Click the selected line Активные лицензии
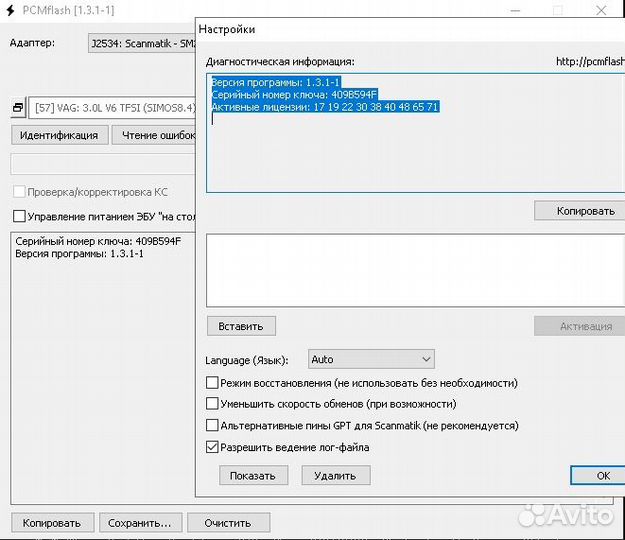625x540 pixels. [x=325, y=107]
